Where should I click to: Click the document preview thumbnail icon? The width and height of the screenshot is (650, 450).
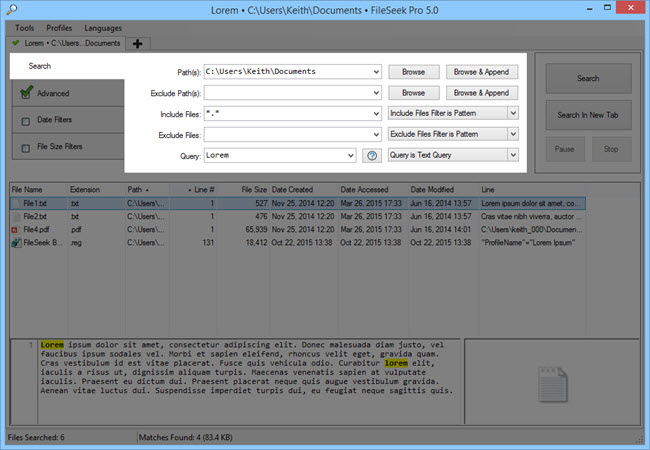coord(553,384)
